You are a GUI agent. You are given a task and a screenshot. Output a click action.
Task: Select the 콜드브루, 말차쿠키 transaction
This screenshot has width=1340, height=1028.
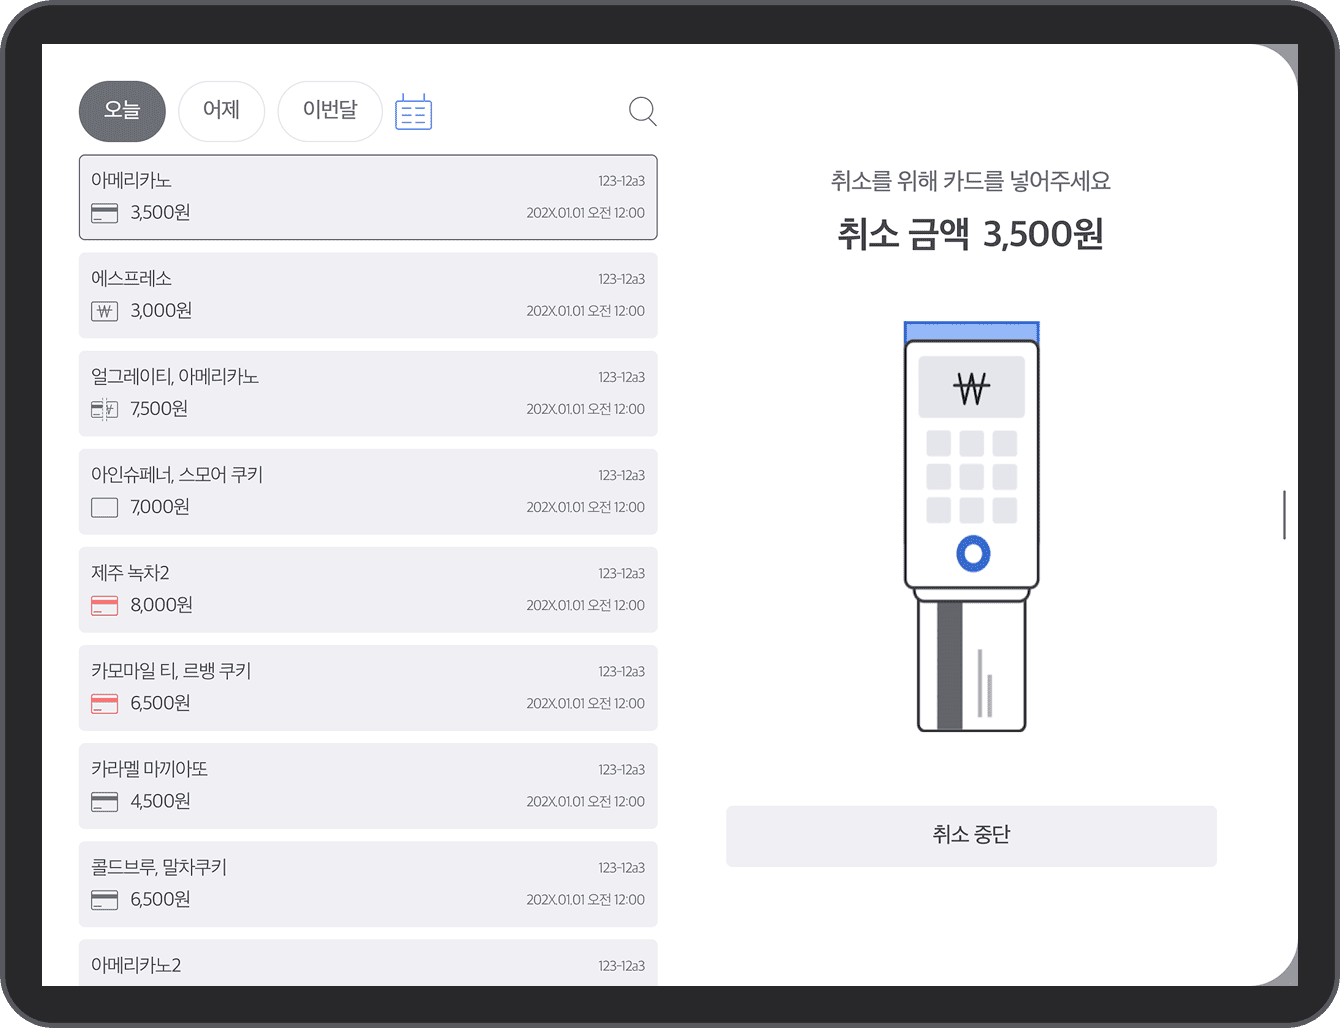(368, 883)
